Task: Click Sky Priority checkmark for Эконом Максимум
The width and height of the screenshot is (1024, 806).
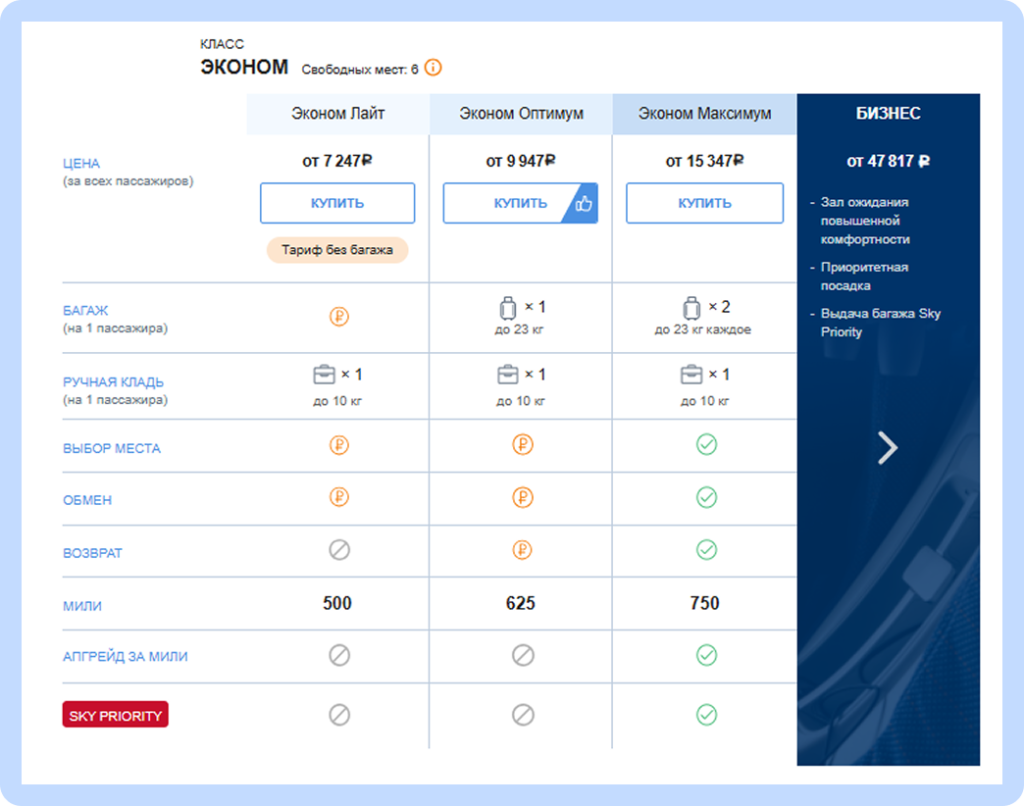Action: click(x=706, y=715)
